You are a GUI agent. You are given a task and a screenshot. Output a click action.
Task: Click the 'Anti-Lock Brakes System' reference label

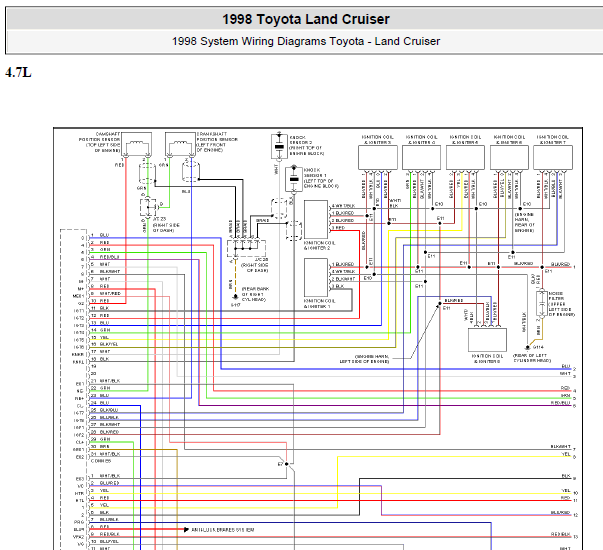(223, 530)
